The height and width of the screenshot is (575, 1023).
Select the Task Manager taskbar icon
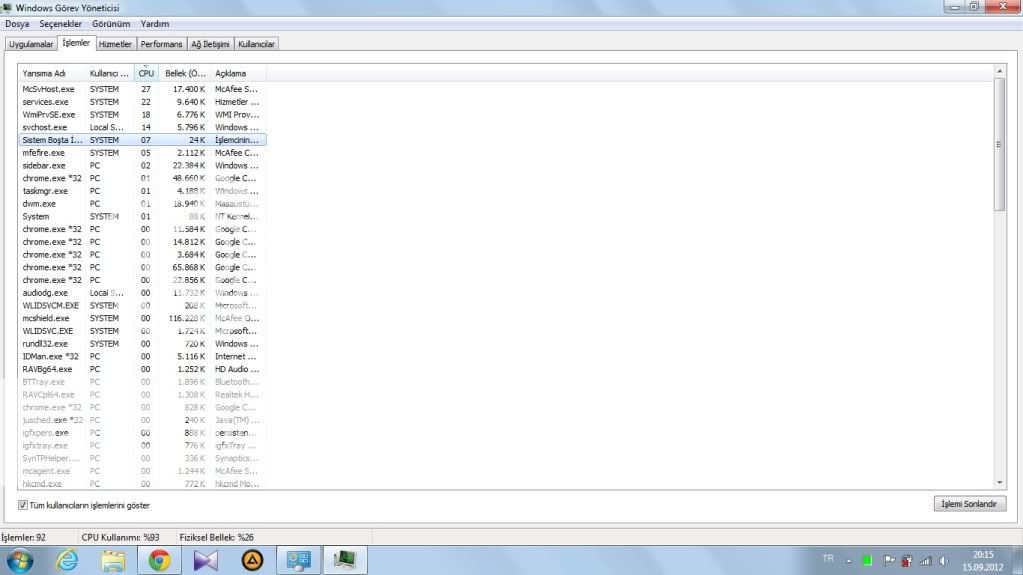345,560
